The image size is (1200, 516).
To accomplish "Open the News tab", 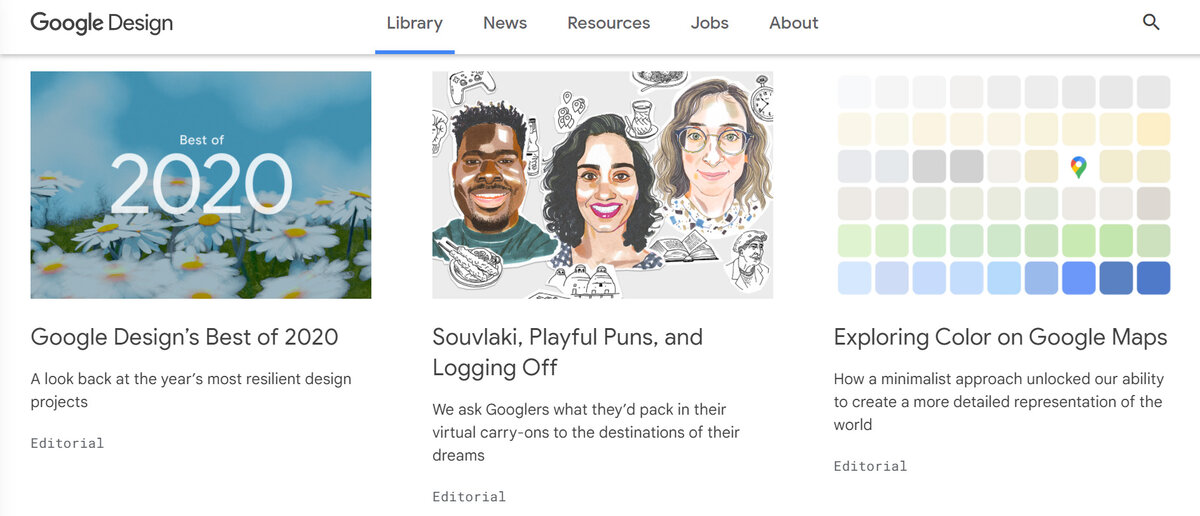I will [505, 23].
